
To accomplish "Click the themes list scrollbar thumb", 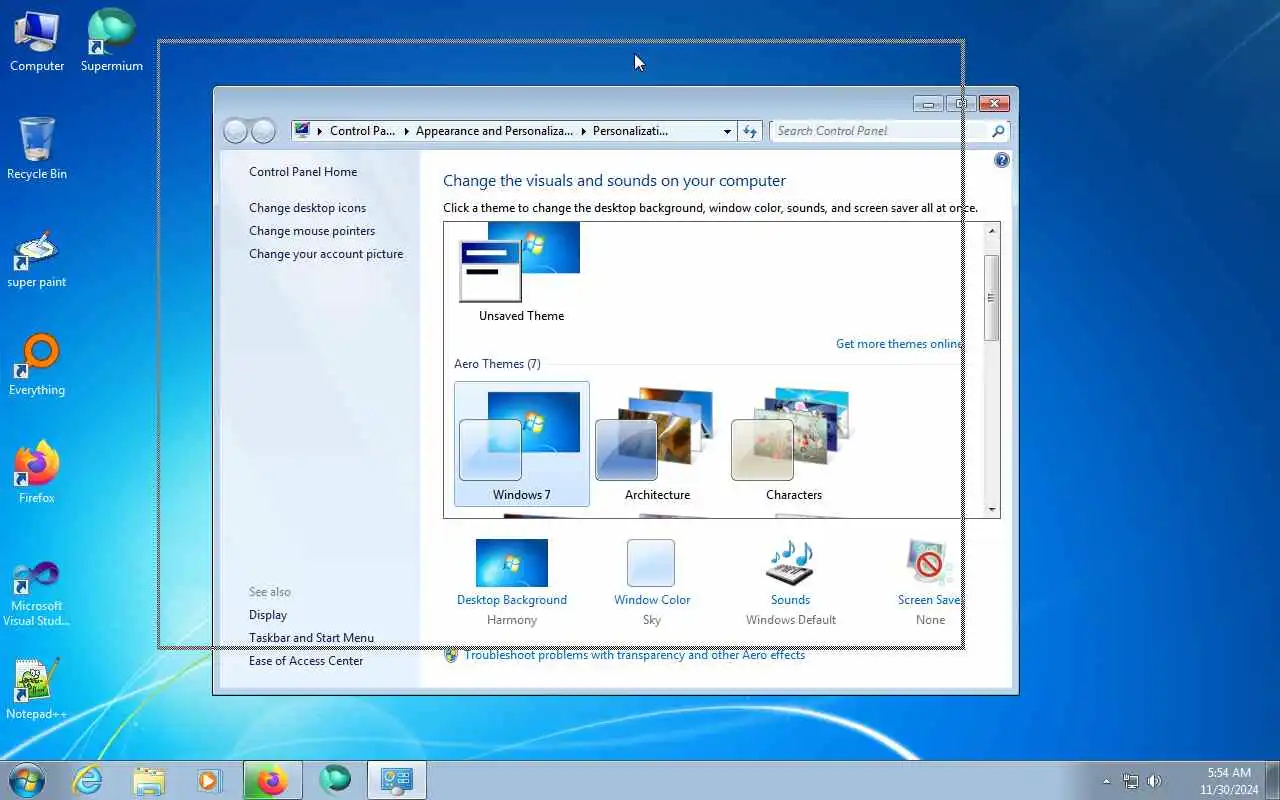I will coord(992,297).
